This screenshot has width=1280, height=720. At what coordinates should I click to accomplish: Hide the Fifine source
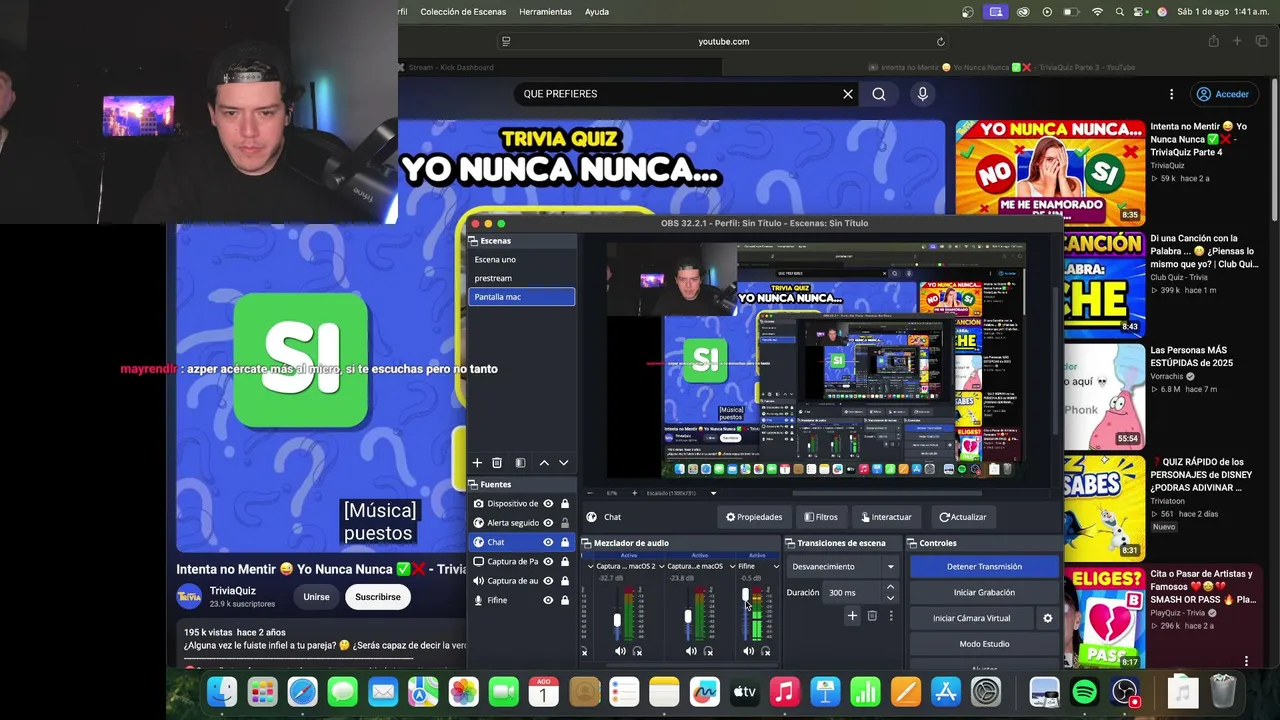pos(548,600)
